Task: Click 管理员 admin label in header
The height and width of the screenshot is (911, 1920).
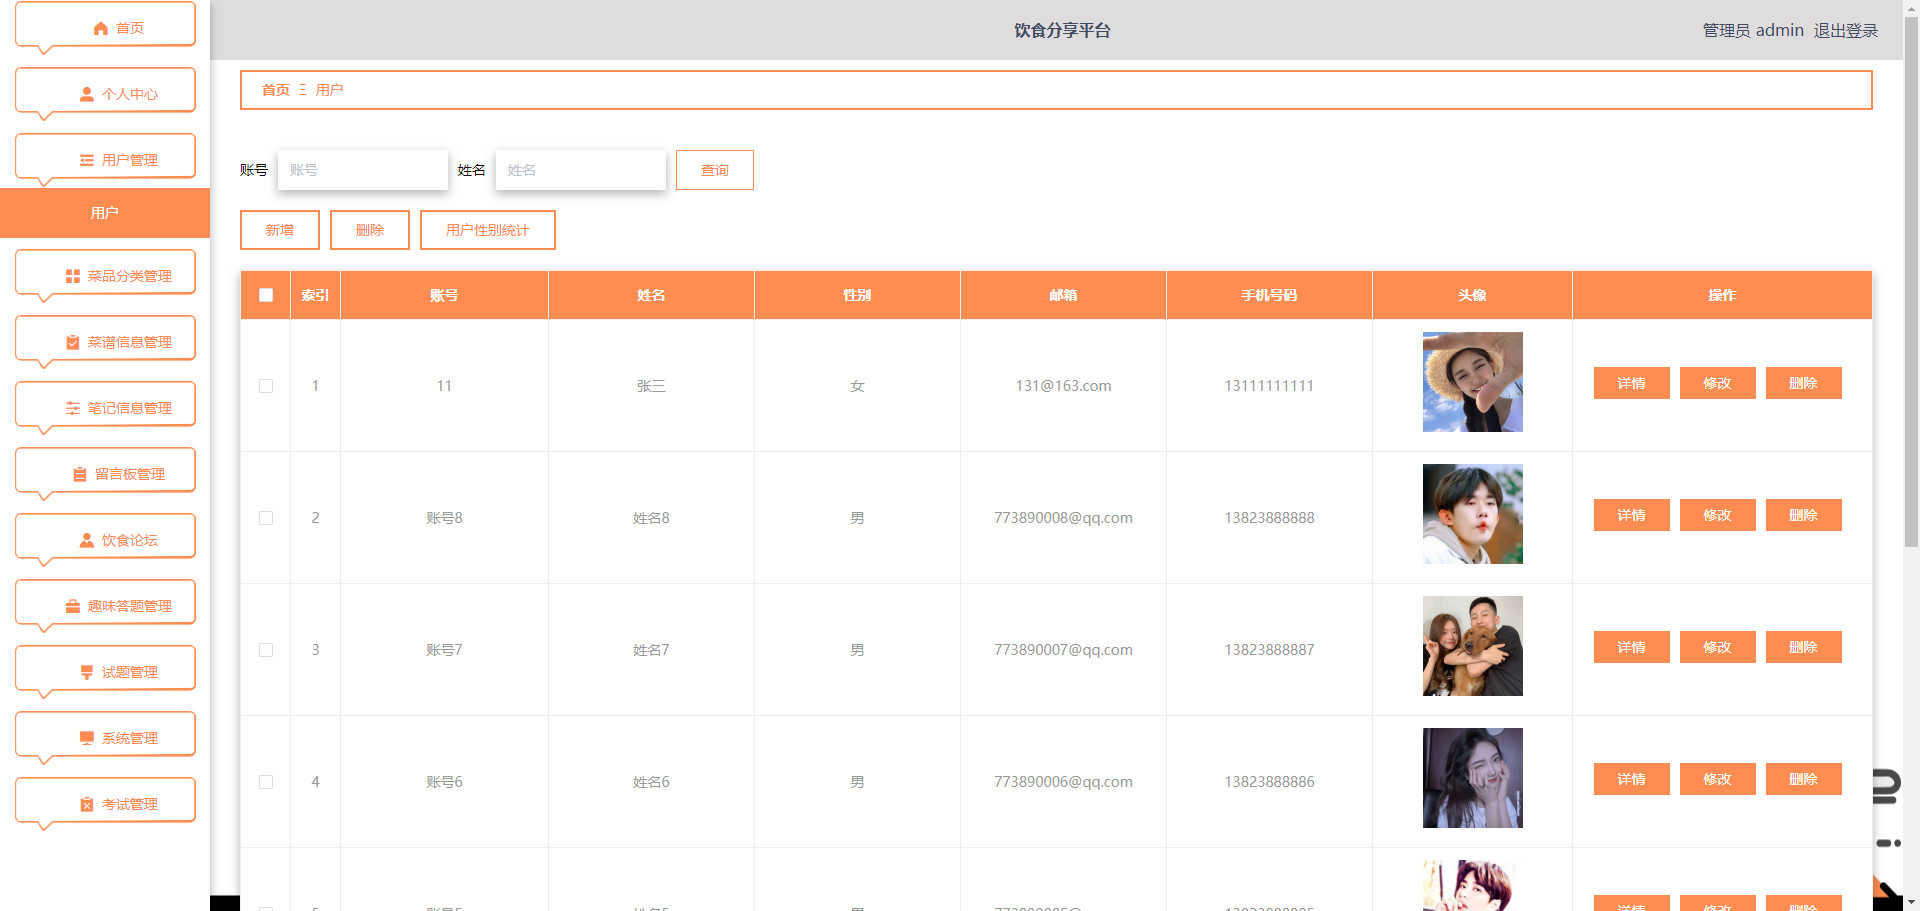Action: coord(1753,30)
